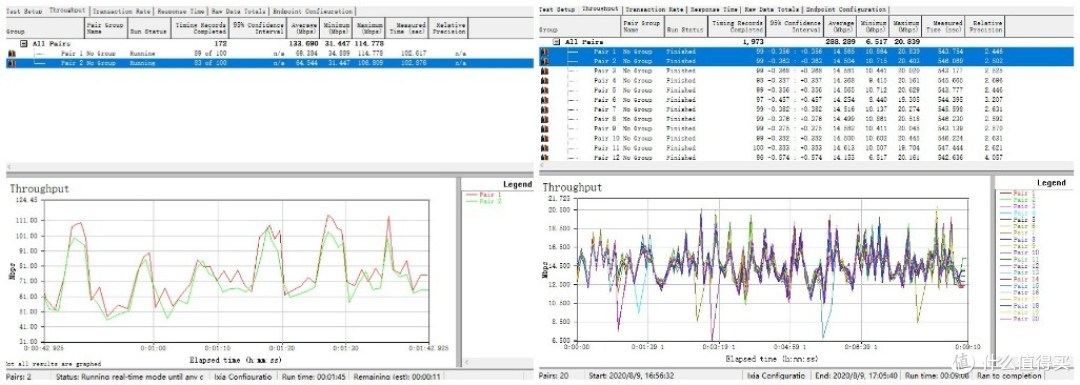This screenshot has height=385, width=1080.
Task: Click Pair 6 row icon in 20-pair window
Action: click(x=544, y=100)
